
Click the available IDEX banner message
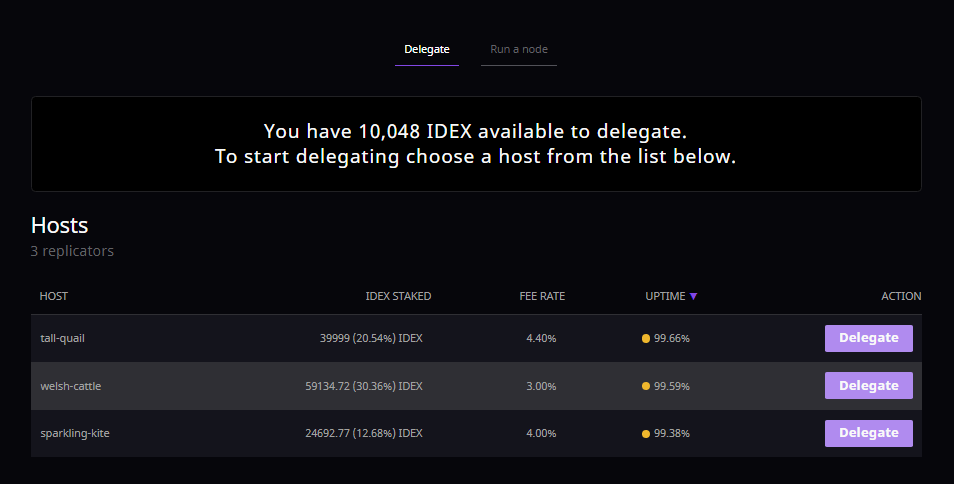point(476,144)
